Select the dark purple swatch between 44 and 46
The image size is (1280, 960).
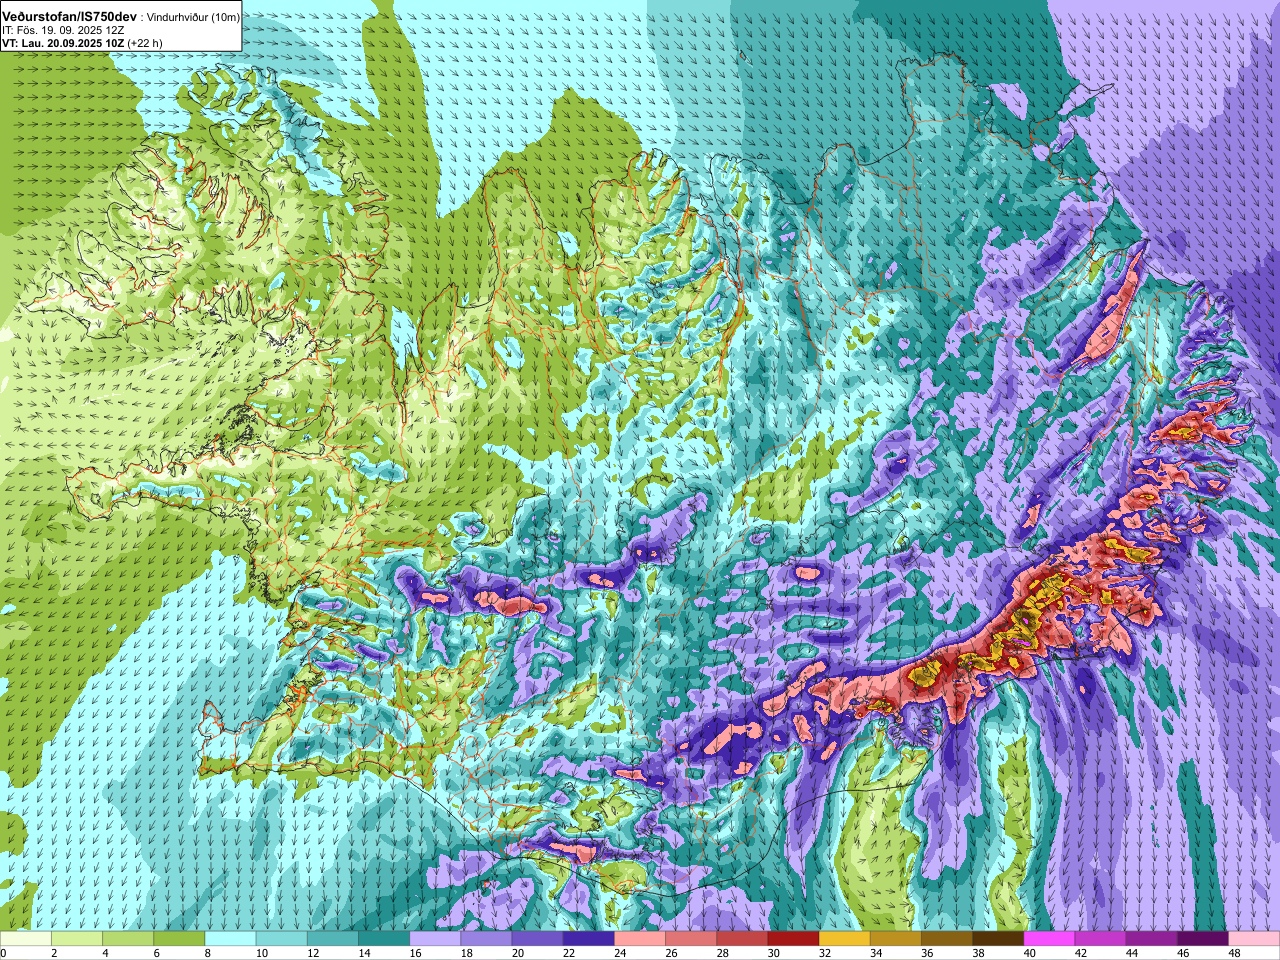tap(1151, 939)
